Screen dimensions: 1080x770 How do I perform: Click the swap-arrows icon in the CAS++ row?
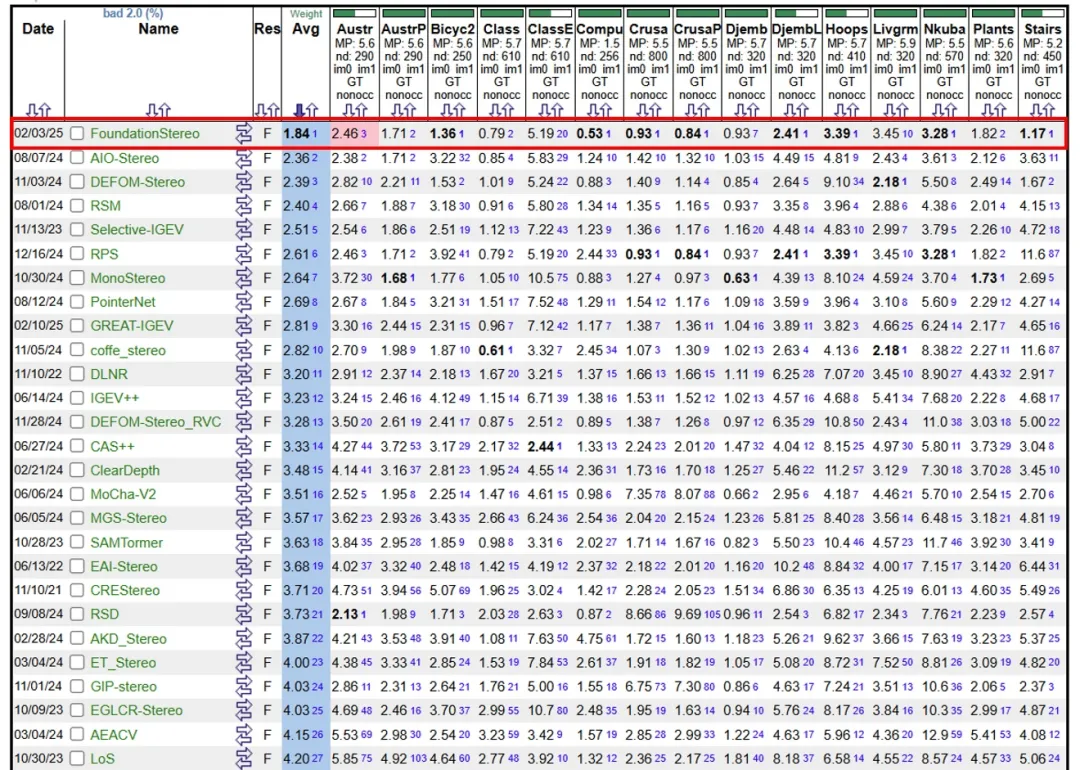pos(243,446)
